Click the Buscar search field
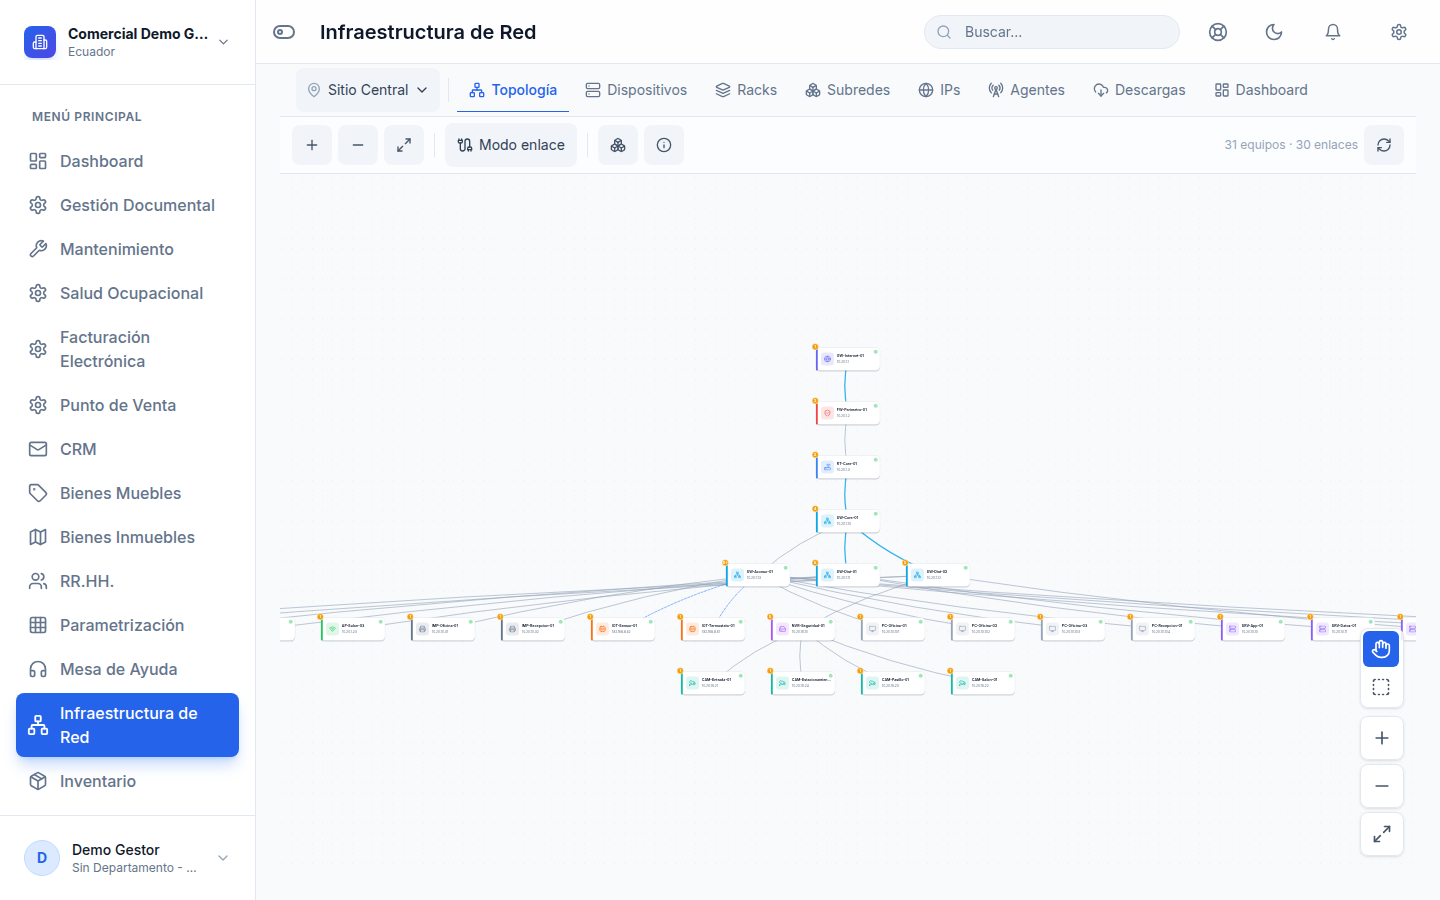Screen dimensions: 1440x900 (1052, 32)
